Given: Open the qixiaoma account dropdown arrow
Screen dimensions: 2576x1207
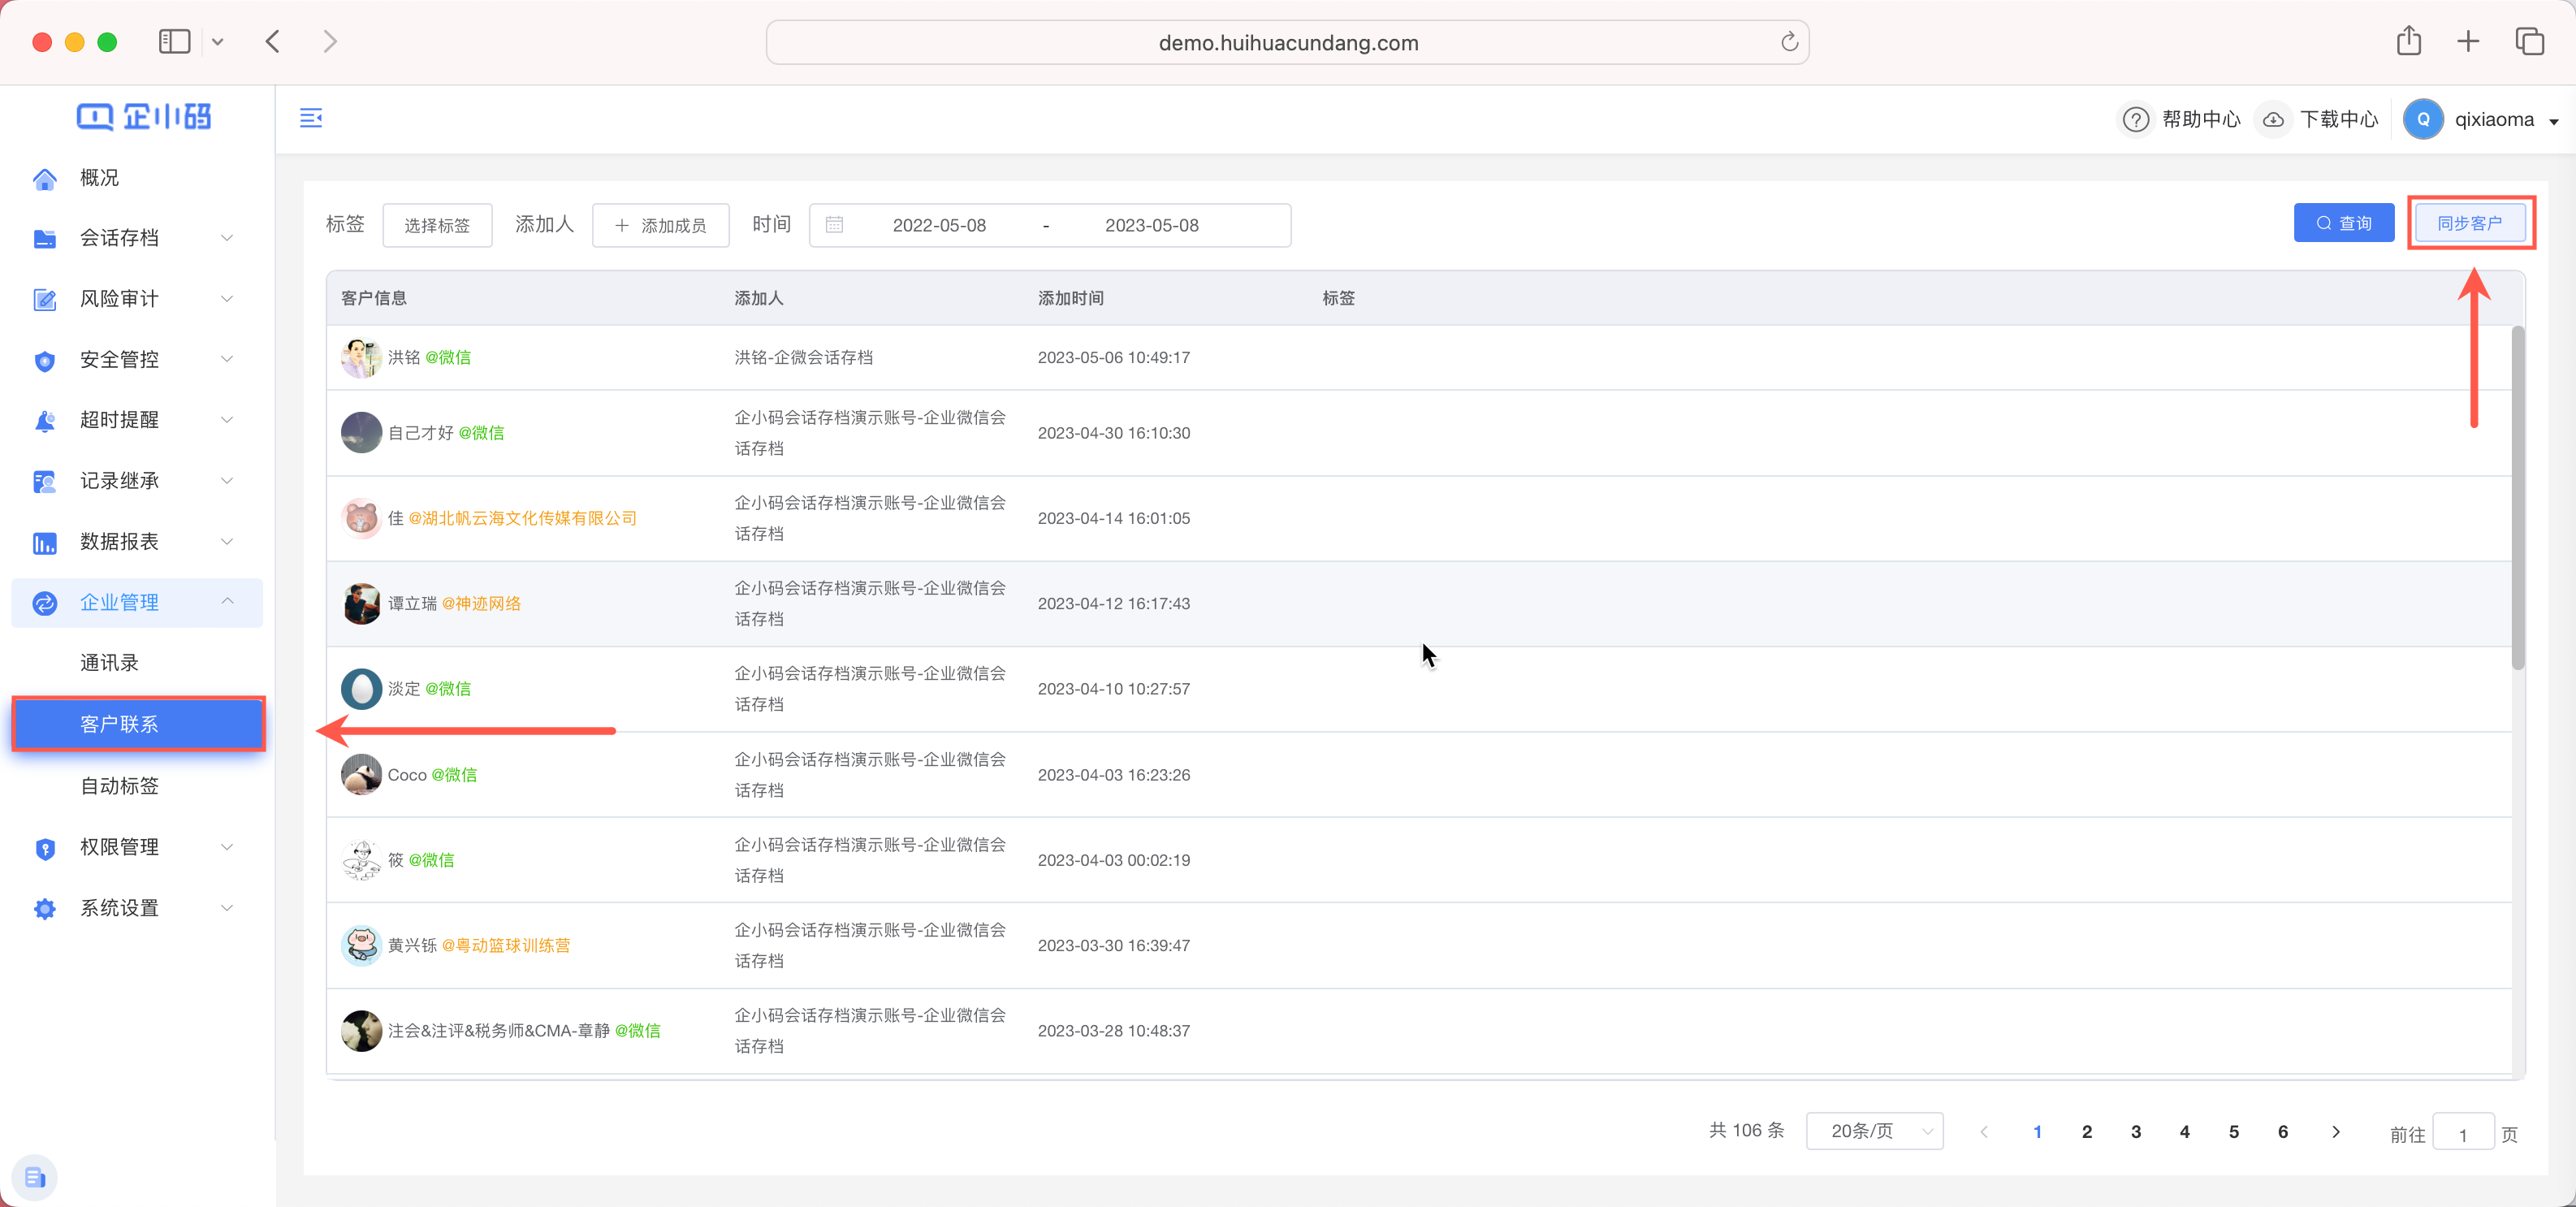Looking at the screenshot, I should (x=2554, y=121).
